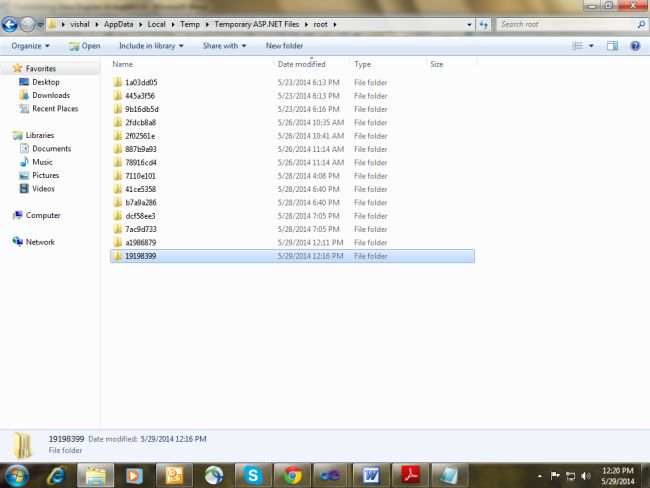Open Skype from the taskbar
This screenshot has width=650, height=488.
pos(252,475)
